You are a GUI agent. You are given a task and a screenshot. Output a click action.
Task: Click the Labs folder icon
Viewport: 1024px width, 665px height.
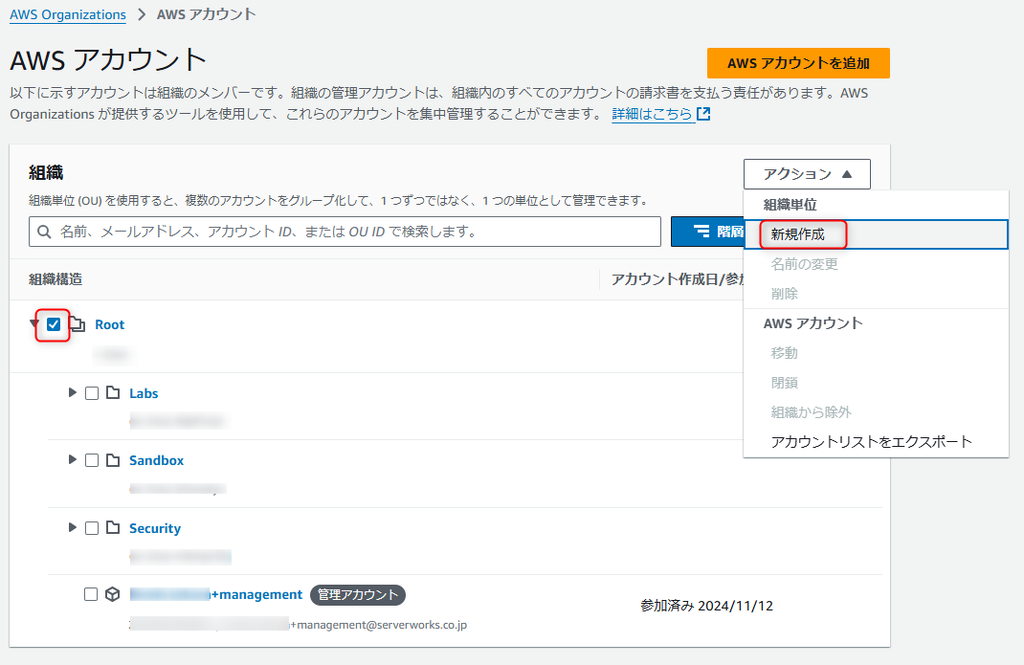click(113, 393)
